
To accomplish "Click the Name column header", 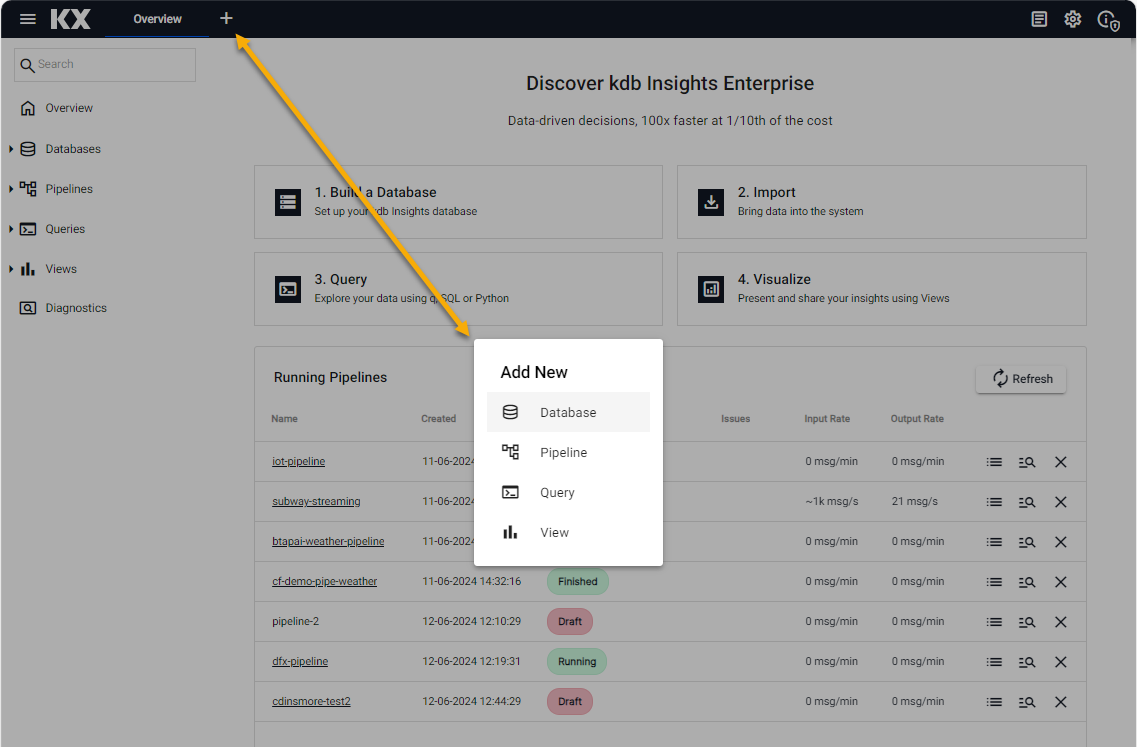I will click(284, 418).
